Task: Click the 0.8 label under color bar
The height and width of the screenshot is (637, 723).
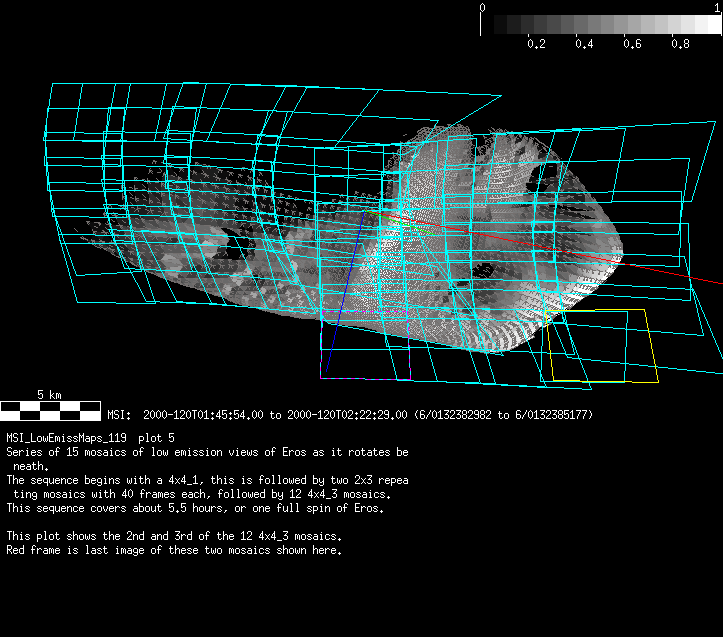Action: [680, 44]
